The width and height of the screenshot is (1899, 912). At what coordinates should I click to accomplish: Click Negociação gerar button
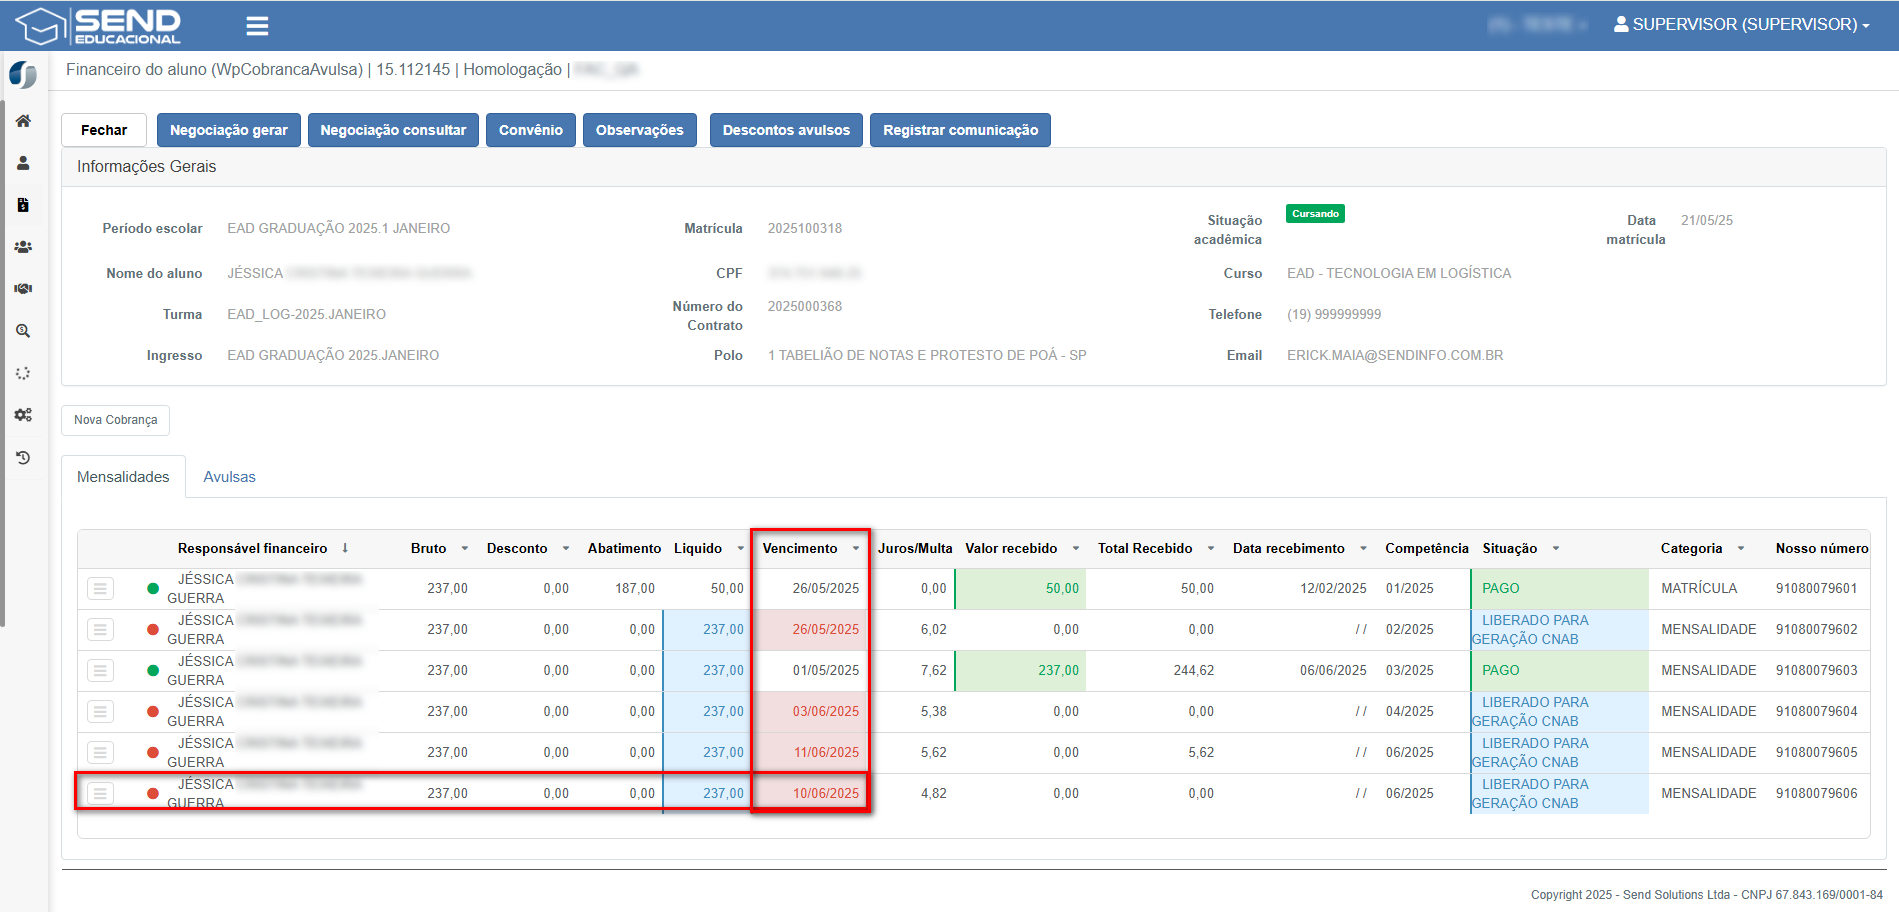[x=229, y=130]
